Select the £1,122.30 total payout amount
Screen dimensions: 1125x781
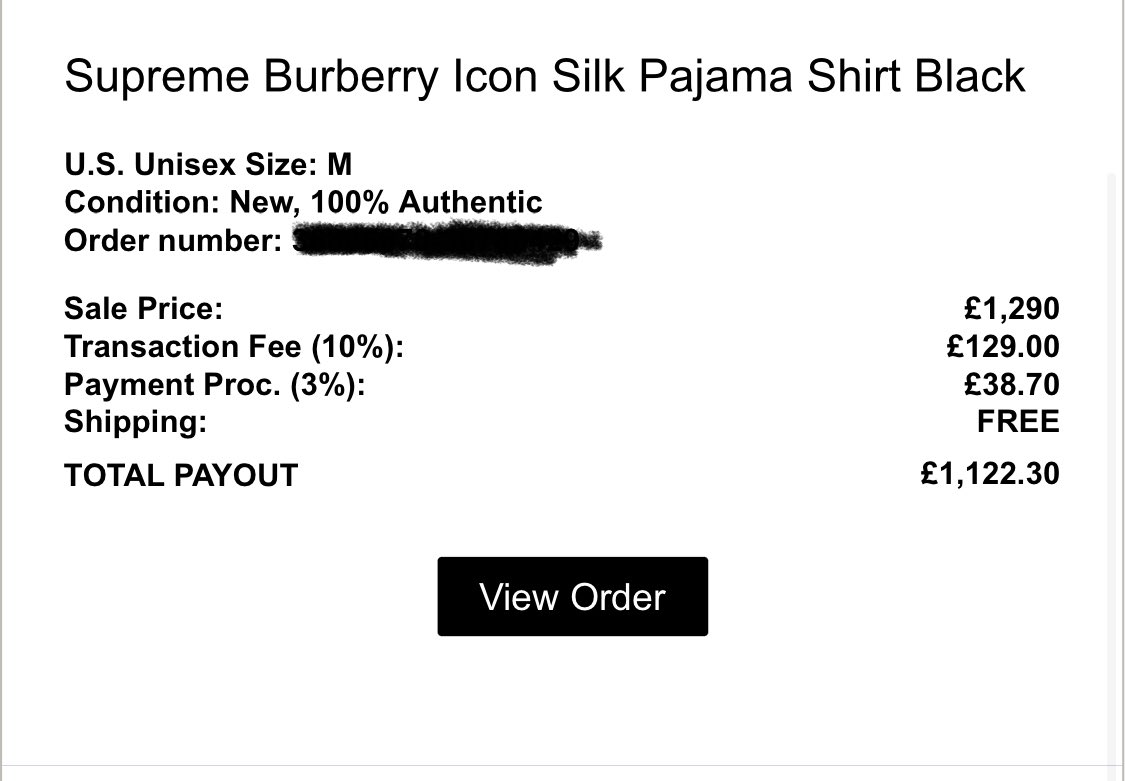point(990,474)
